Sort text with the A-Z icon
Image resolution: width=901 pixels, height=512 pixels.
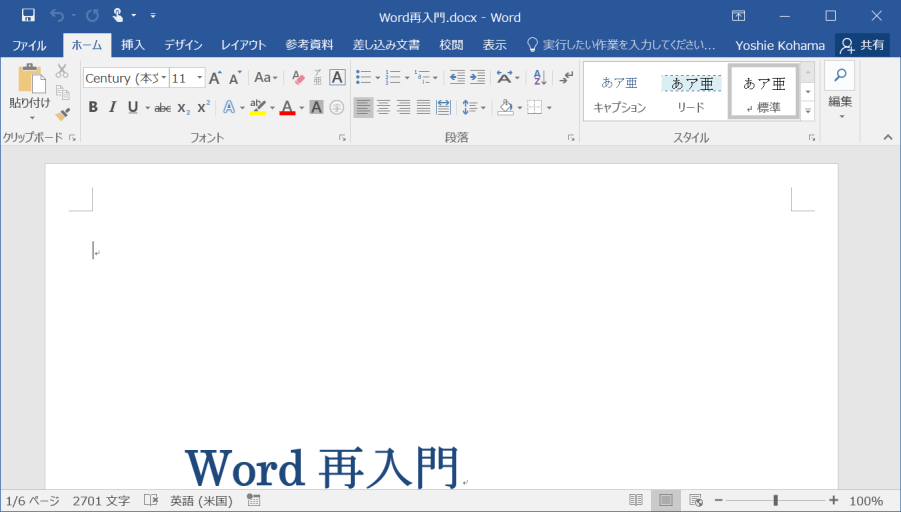(x=540, y=78)
